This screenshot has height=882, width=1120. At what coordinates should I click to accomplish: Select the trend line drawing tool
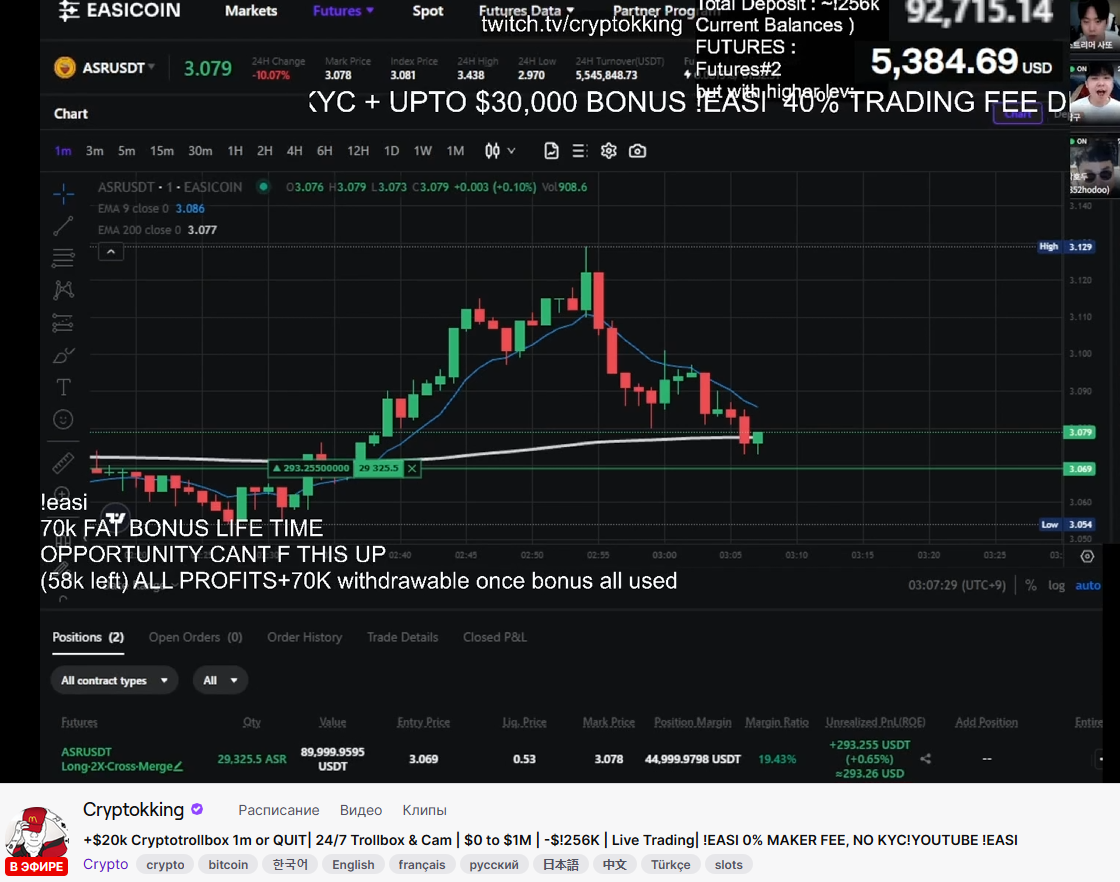pyautogui.click(x=64, y=226)
